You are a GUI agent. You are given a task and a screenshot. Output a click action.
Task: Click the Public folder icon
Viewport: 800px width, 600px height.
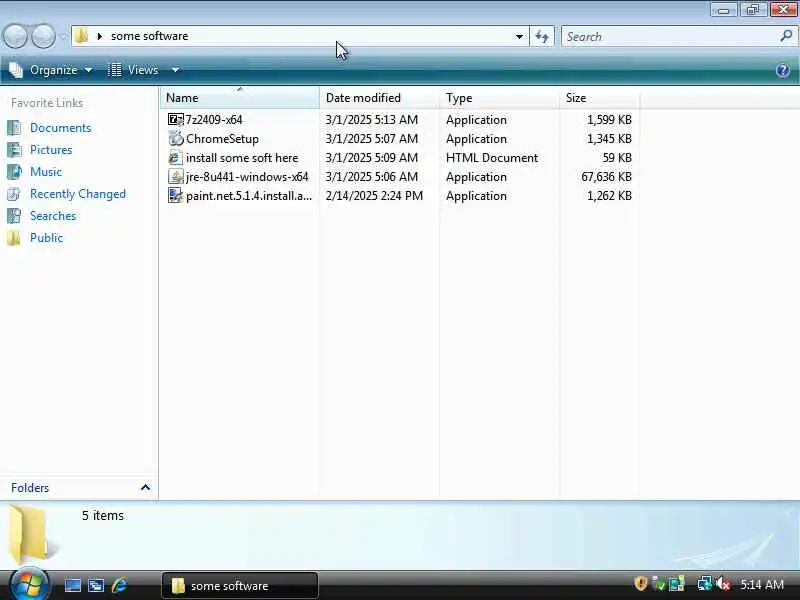[14, 238]
